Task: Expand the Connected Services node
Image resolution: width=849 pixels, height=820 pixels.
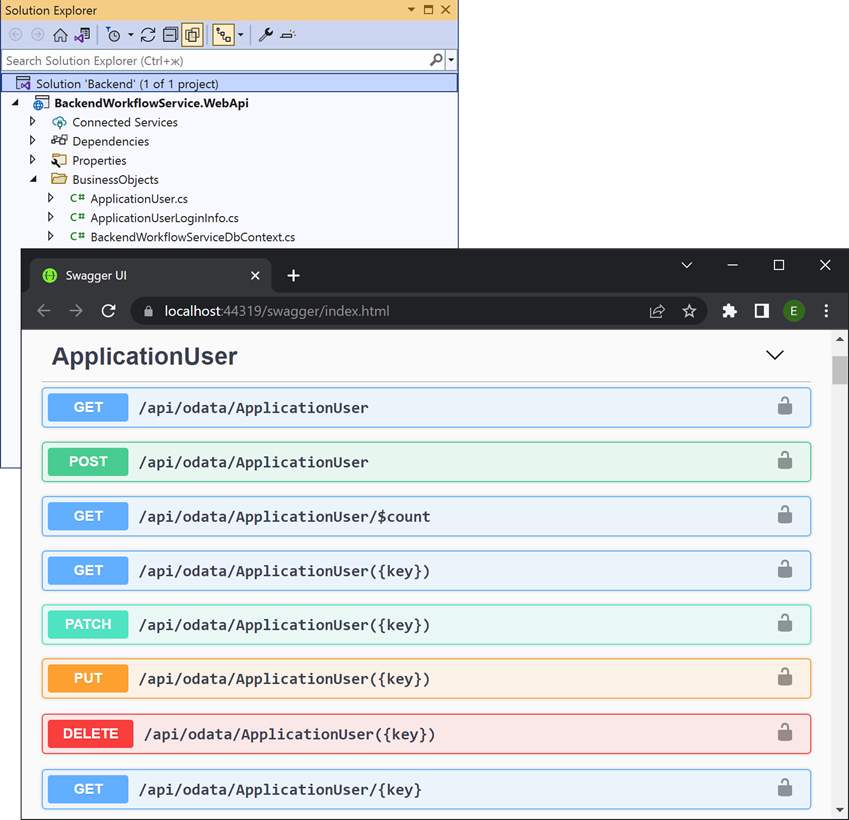Action: point(32,121)
